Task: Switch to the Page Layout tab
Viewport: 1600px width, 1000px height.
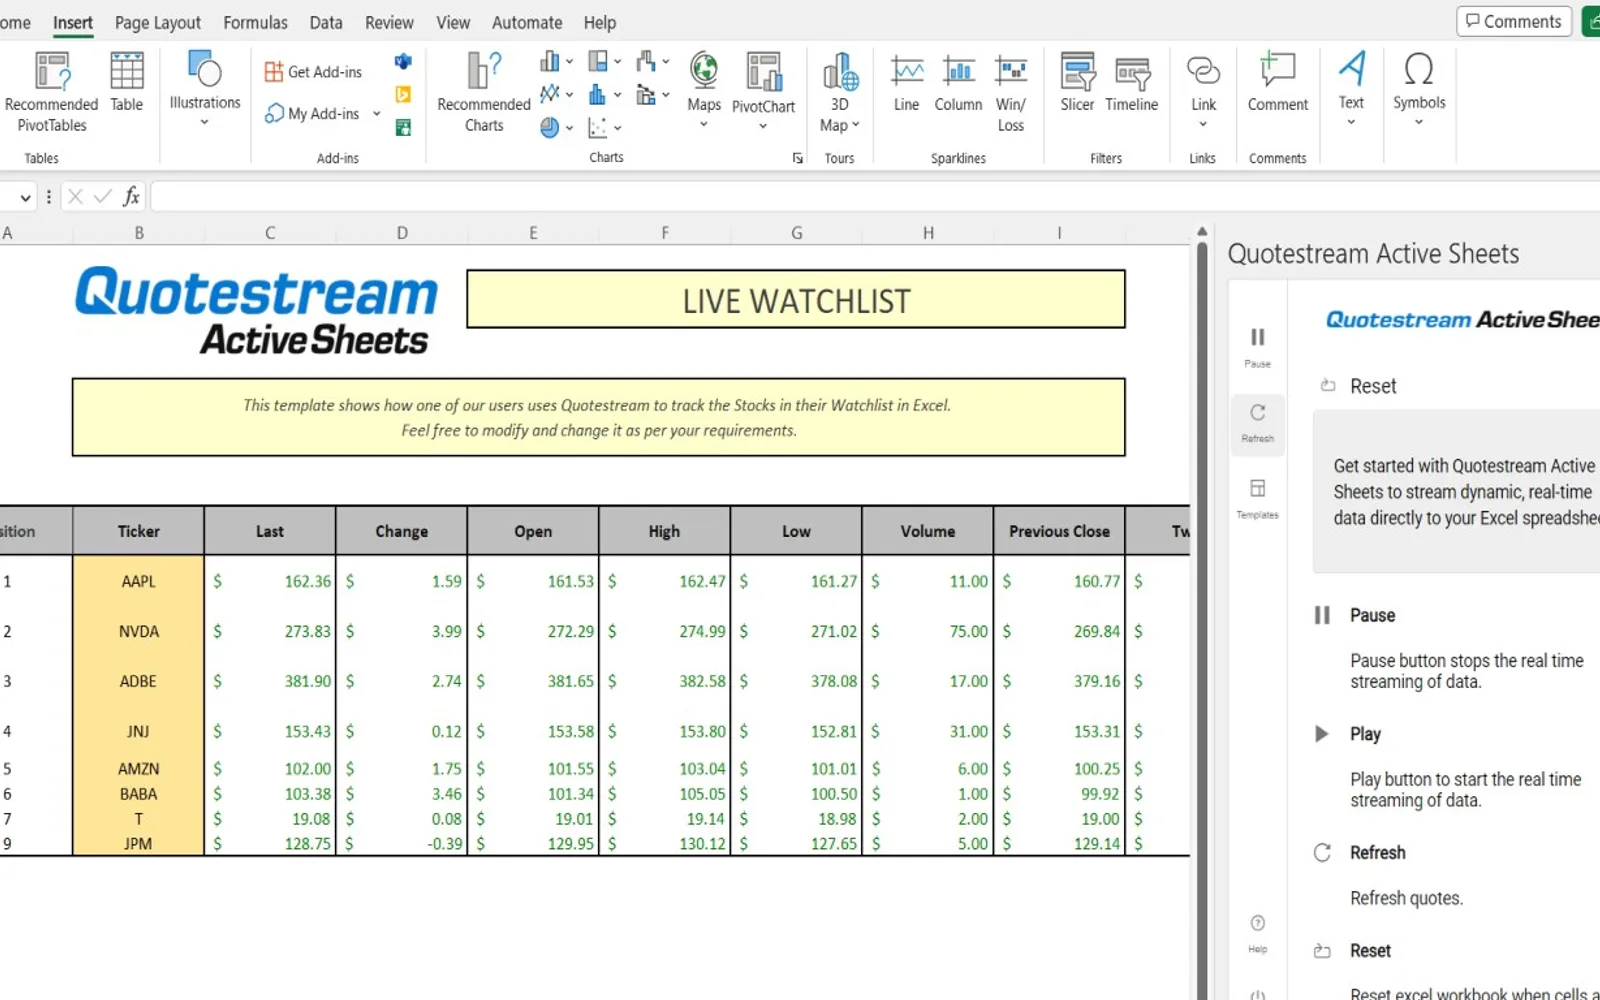Action: 158,22
